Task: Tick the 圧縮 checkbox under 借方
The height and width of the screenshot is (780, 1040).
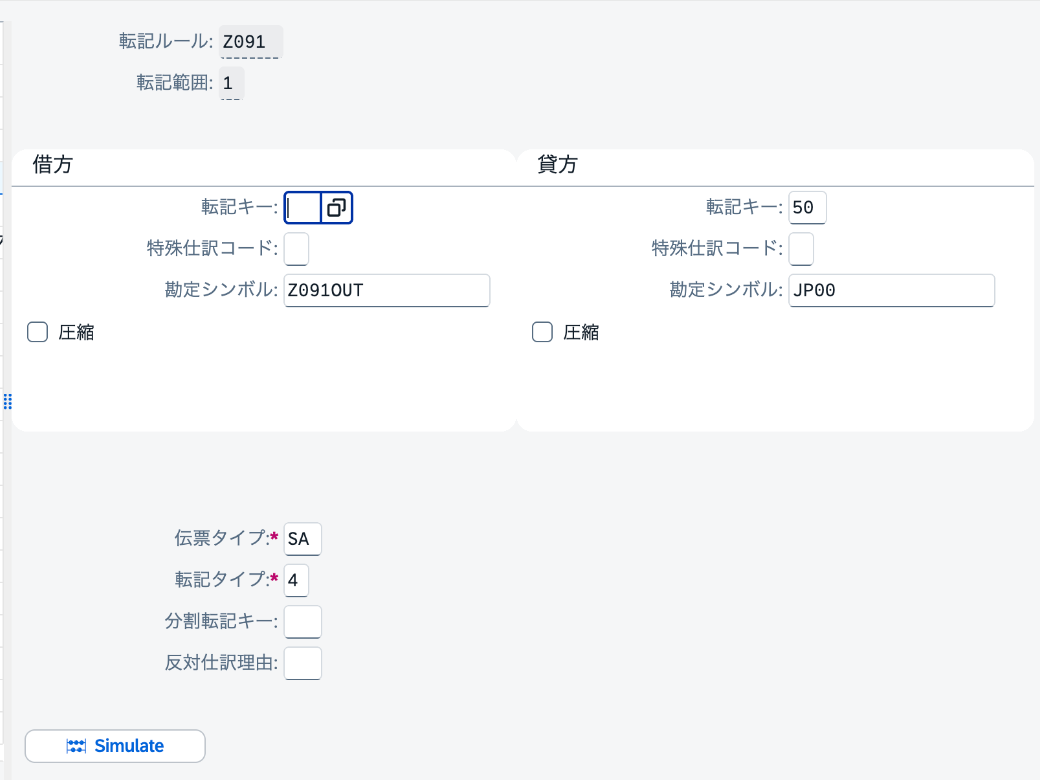Action: click(38, 332)
